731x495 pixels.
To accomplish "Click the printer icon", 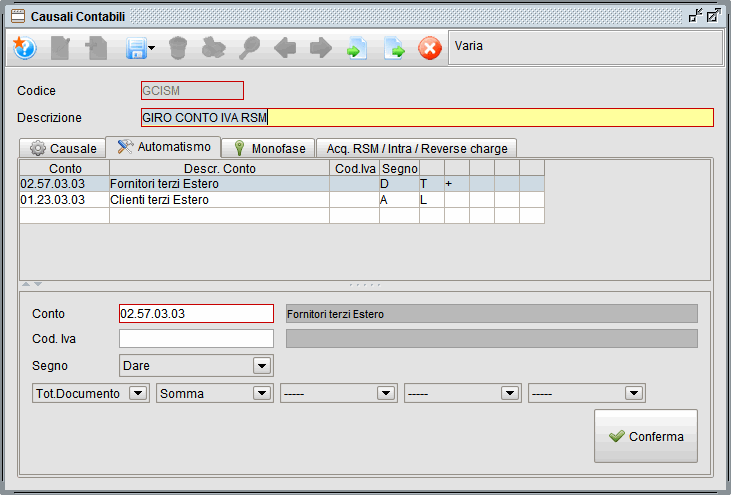I will pos(214,48).
